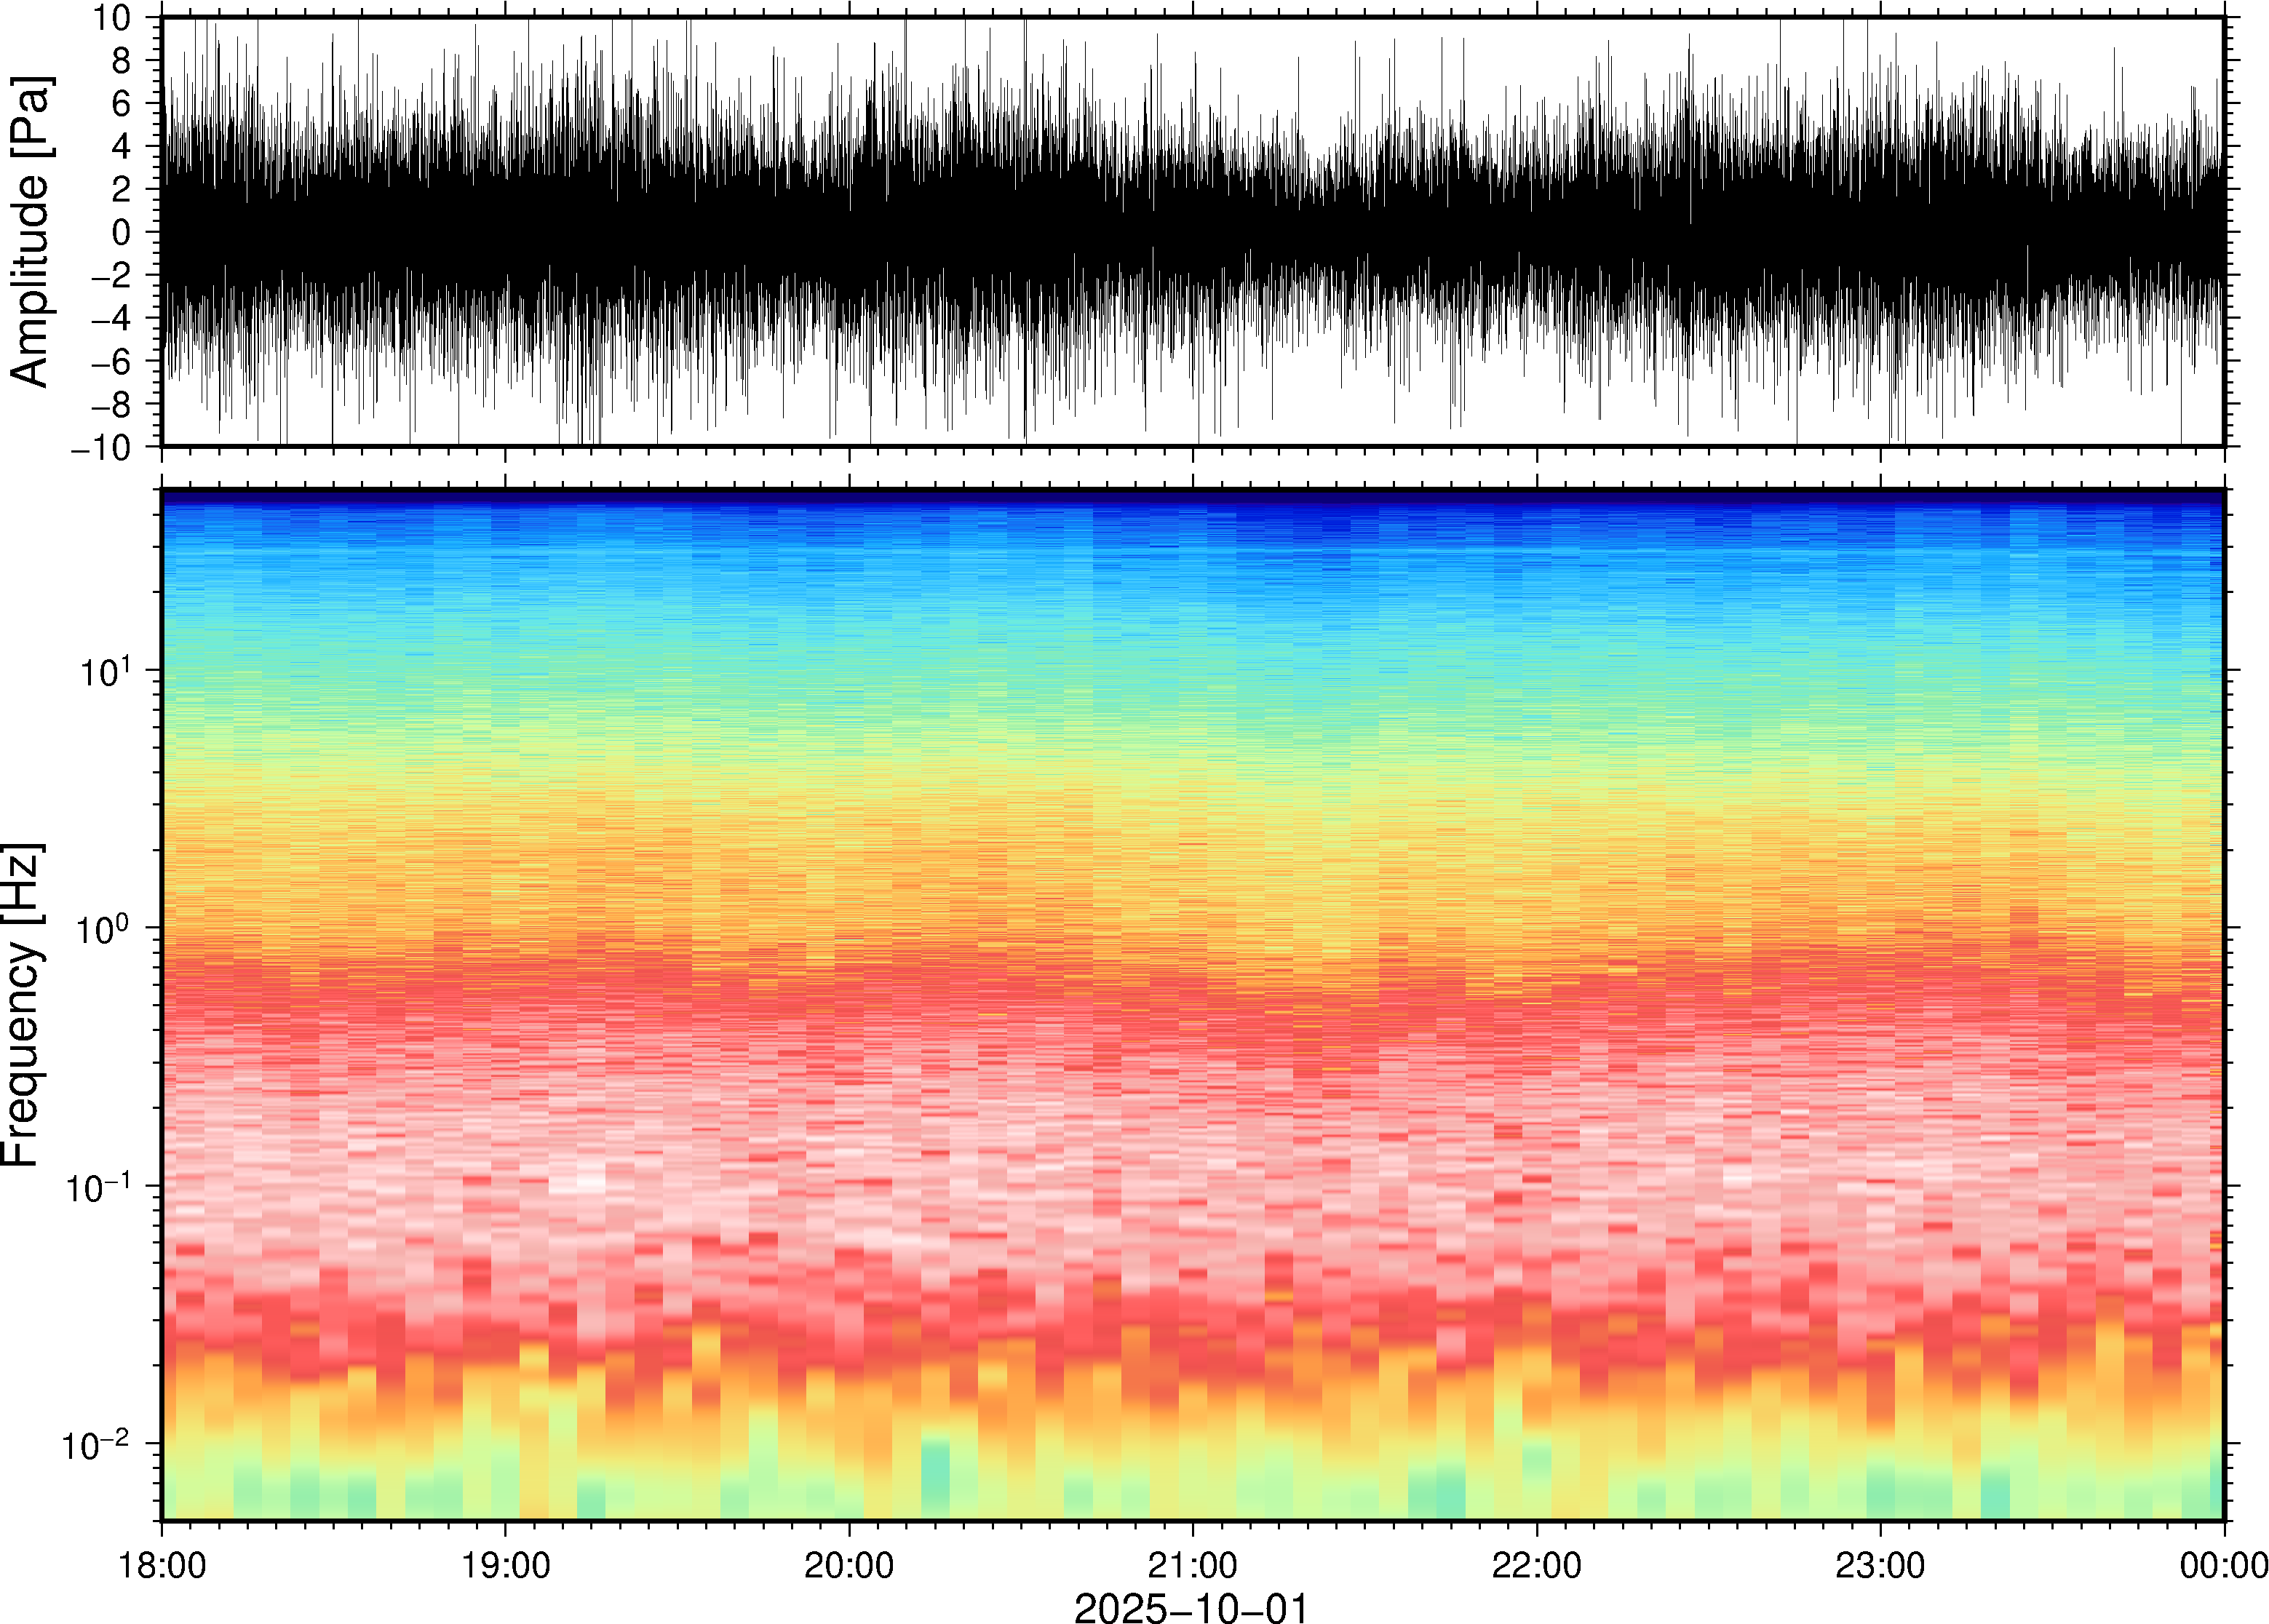Click the amplitude tick label 6

(x=122, y=103)
